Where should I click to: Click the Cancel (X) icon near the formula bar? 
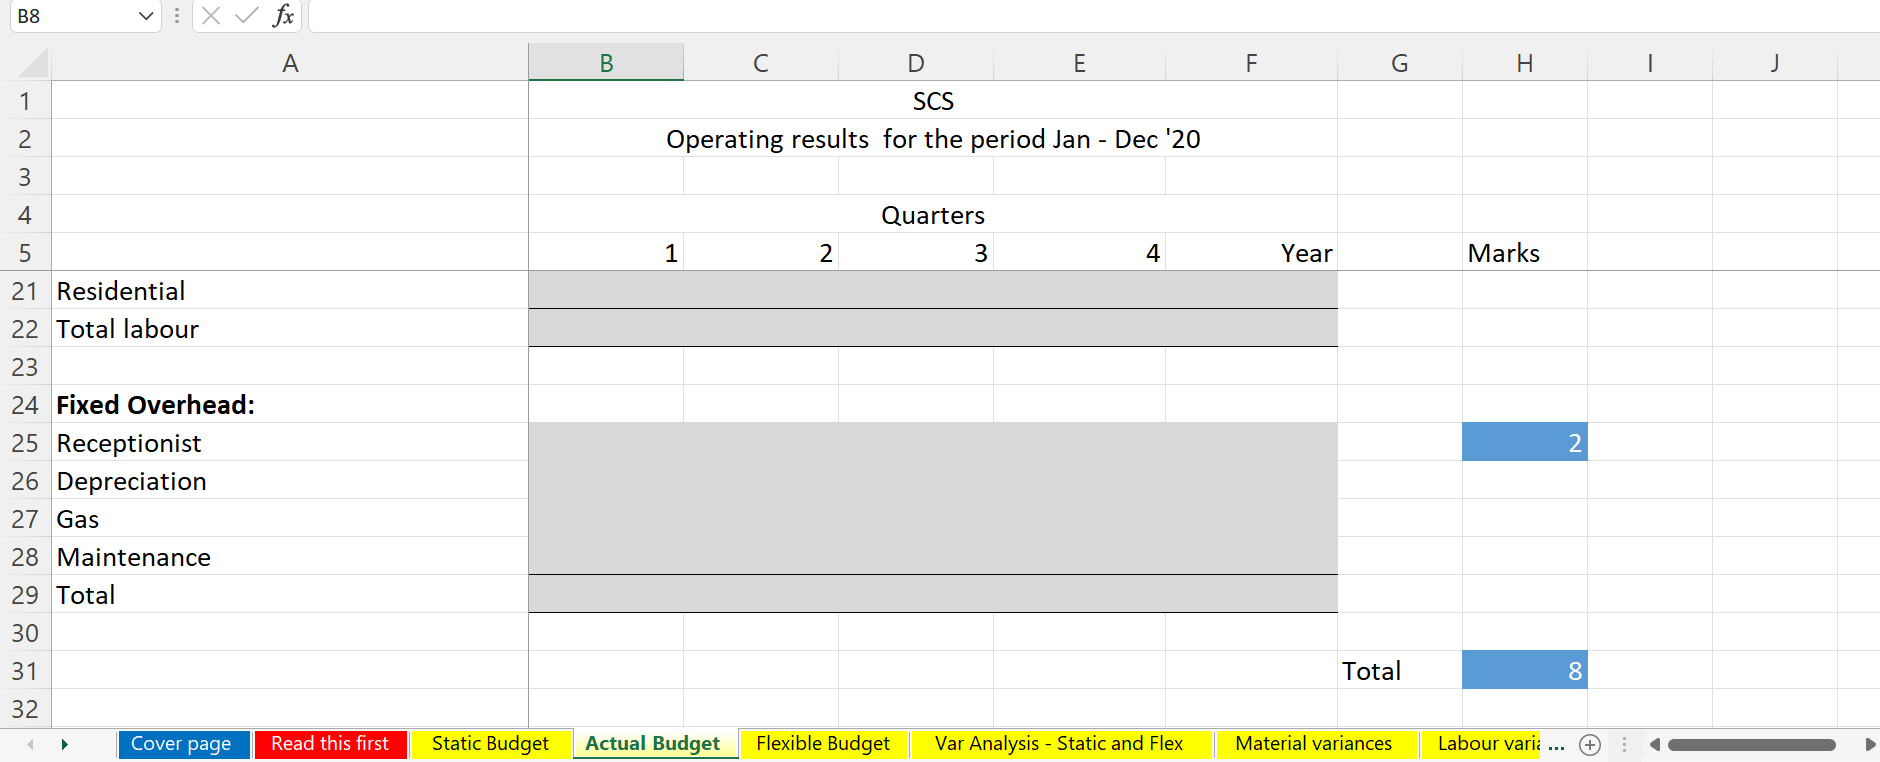tap(210, 16)
